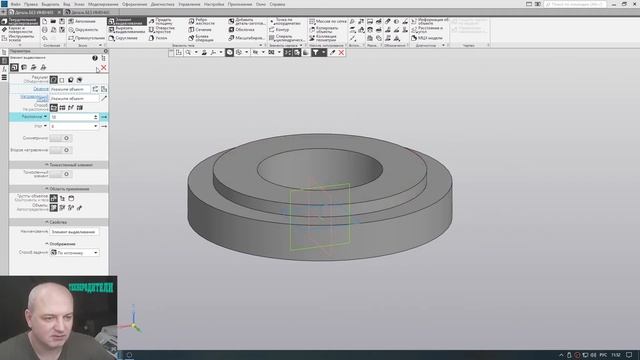The image size is (640, 360).
Task: Open the Modeling (Моделирование) menu
Action: coord(103,4)
